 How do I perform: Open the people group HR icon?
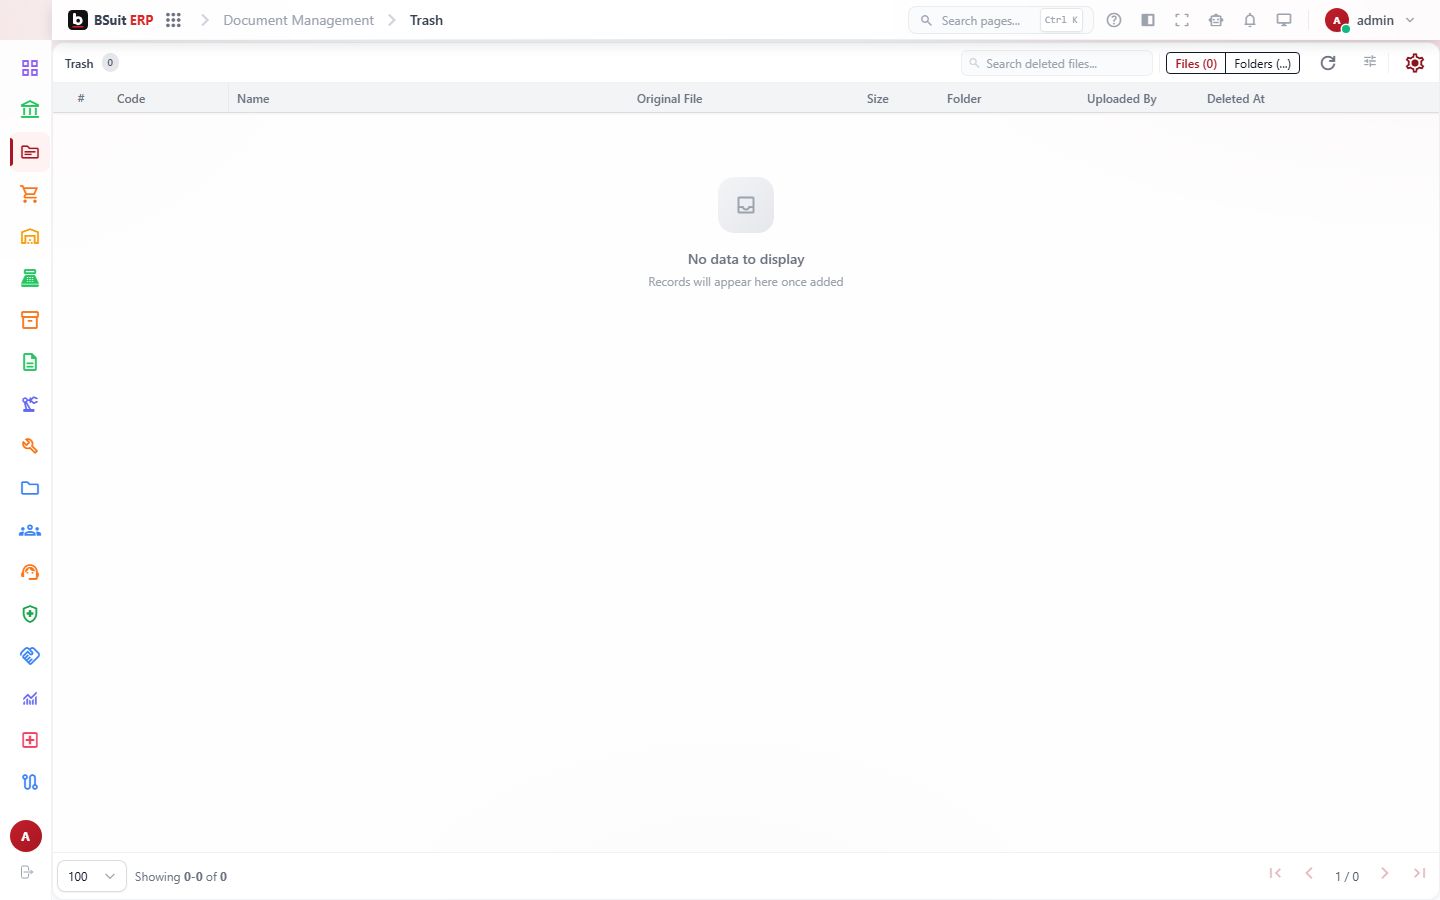click(x=30, y=530)
